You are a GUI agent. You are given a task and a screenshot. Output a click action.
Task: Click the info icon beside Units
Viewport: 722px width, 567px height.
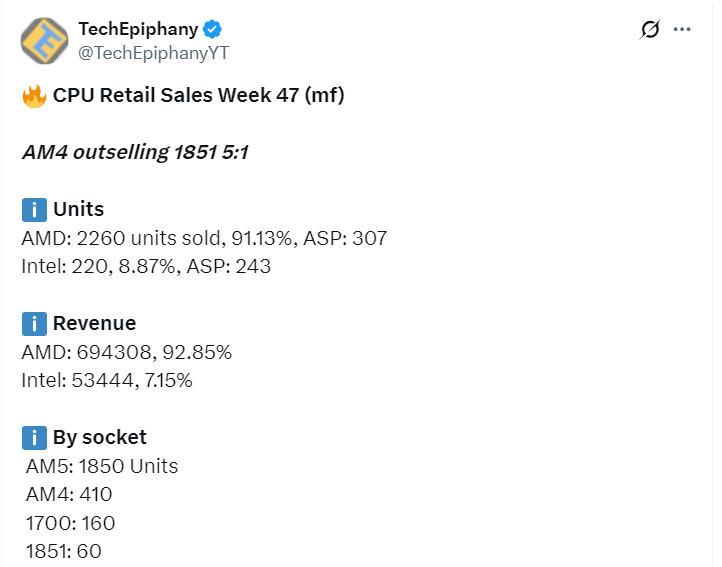coord(34,210)
